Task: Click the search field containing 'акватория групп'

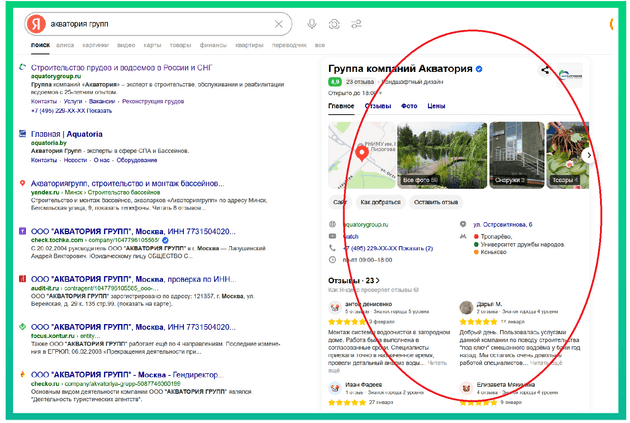Action: [x=159, y=24]
